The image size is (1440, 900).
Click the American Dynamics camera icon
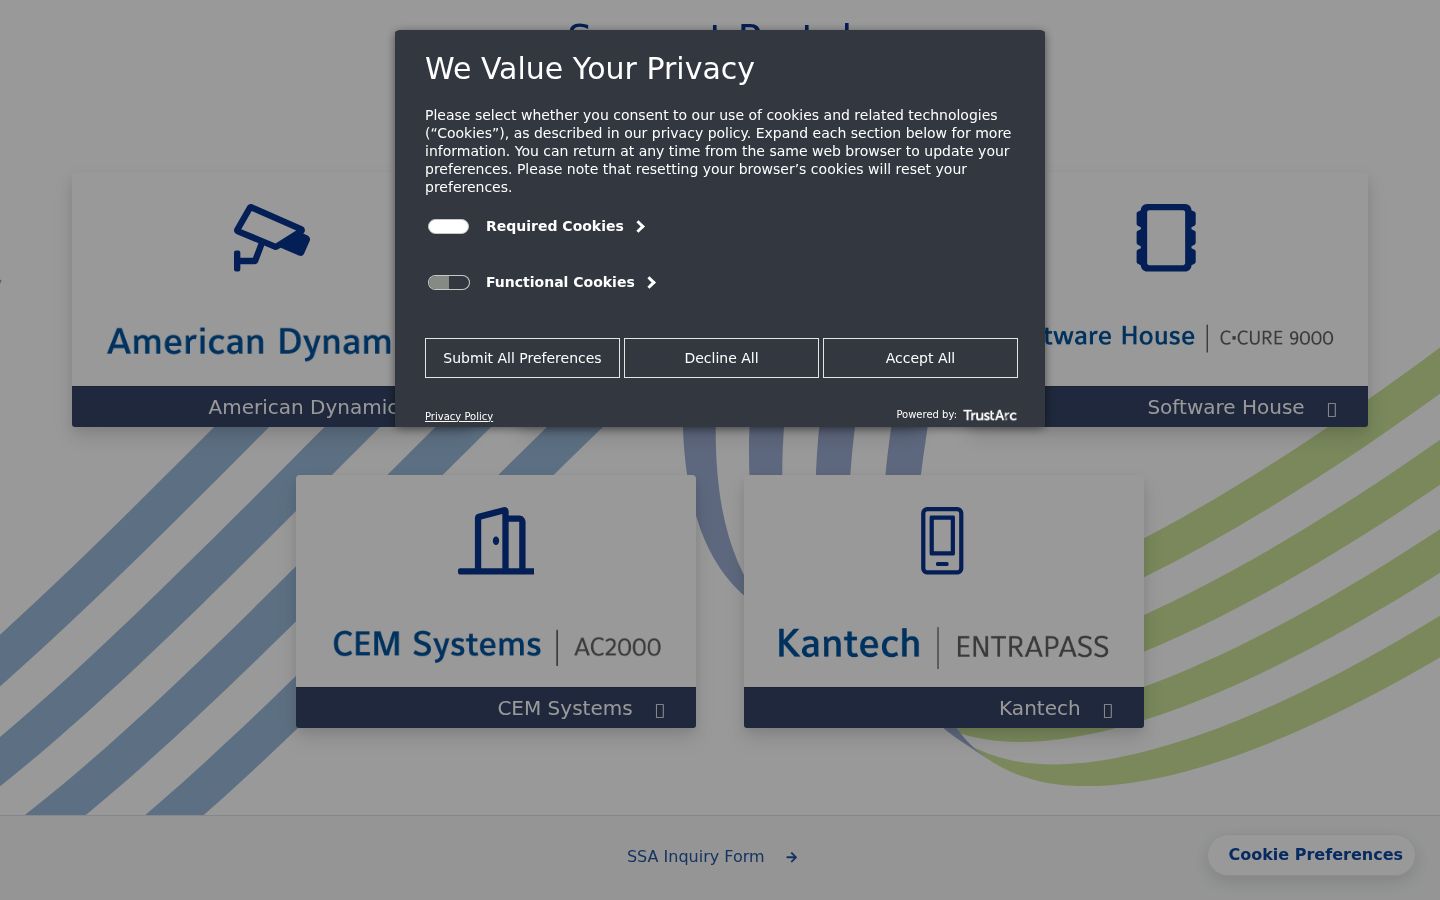pos(271,238)
